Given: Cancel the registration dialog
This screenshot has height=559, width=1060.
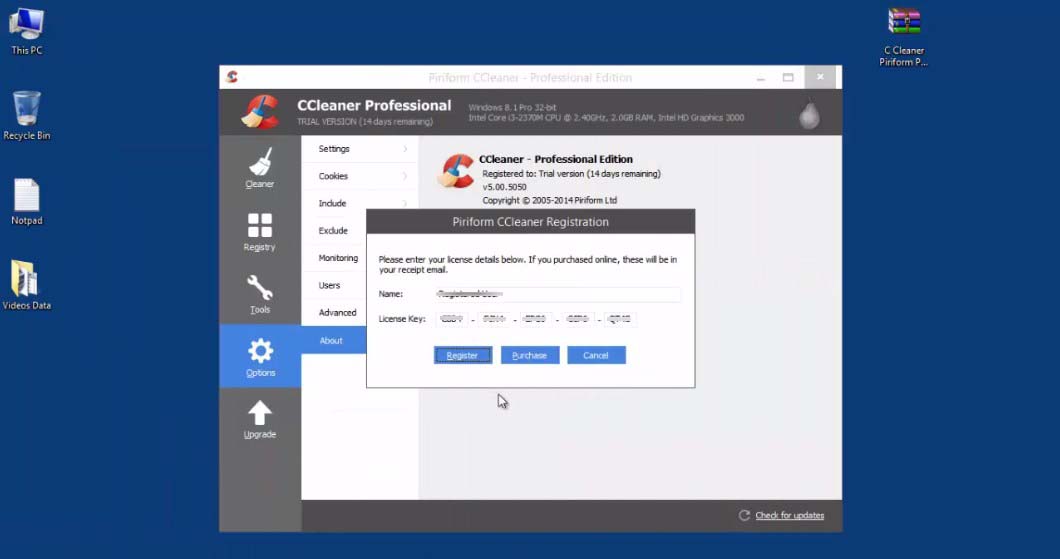Looking at the screenshot, I should click(x=596, y=355).
